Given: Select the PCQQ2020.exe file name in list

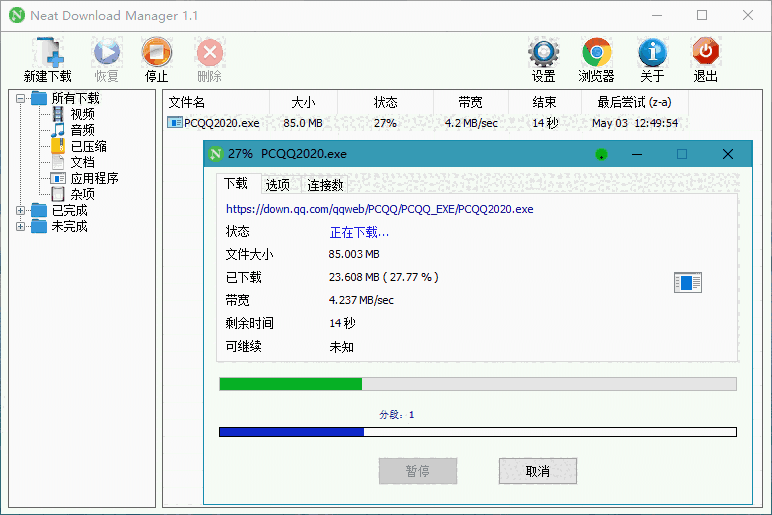Looking at the screenshot, I should 222,123.
